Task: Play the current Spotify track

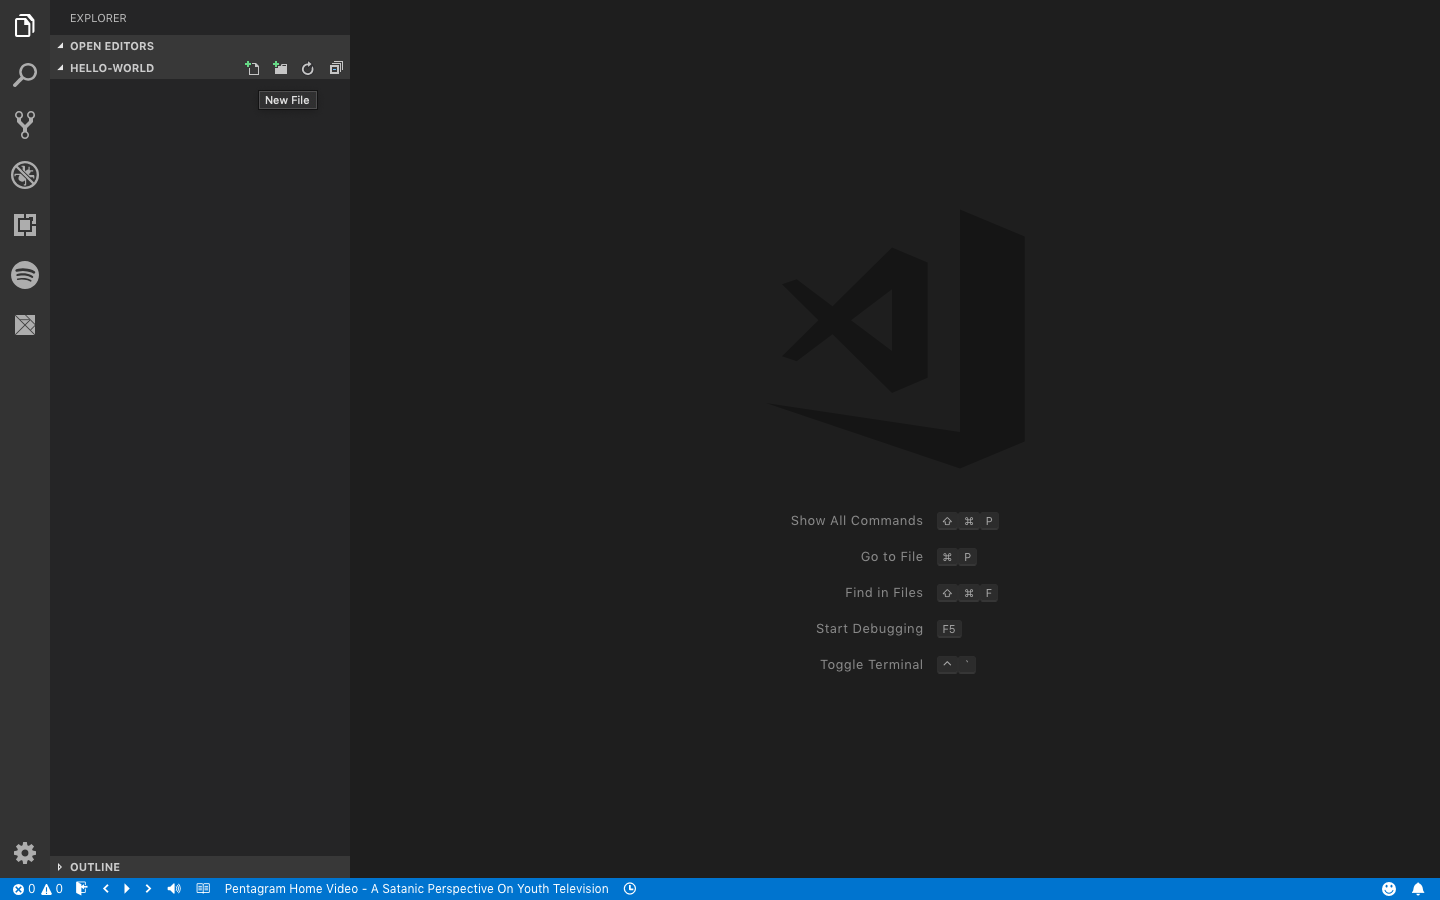Action: click(127, 888)
